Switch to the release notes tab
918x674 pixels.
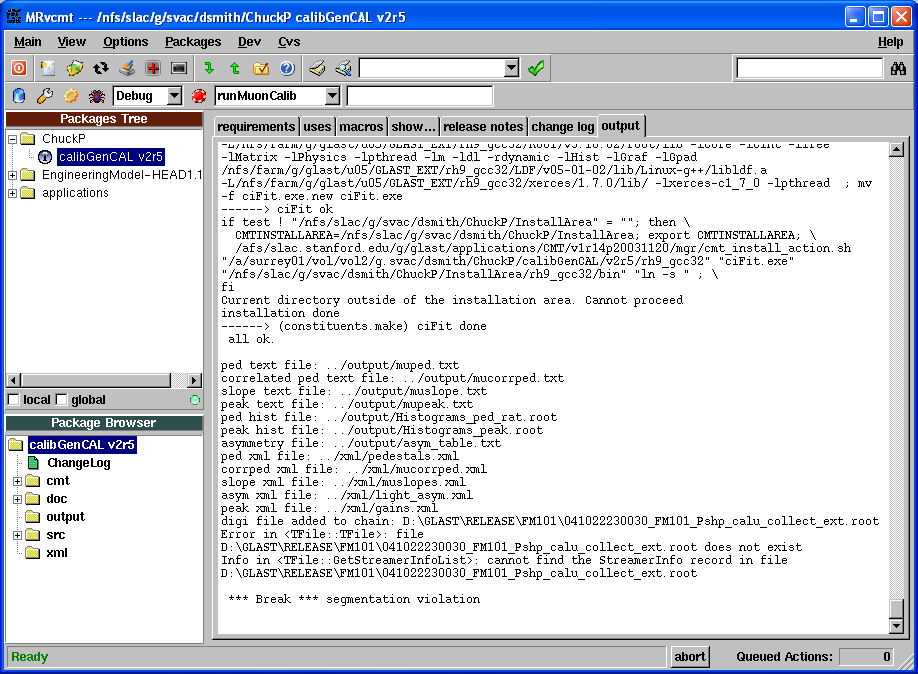click(x=483, y=126)
